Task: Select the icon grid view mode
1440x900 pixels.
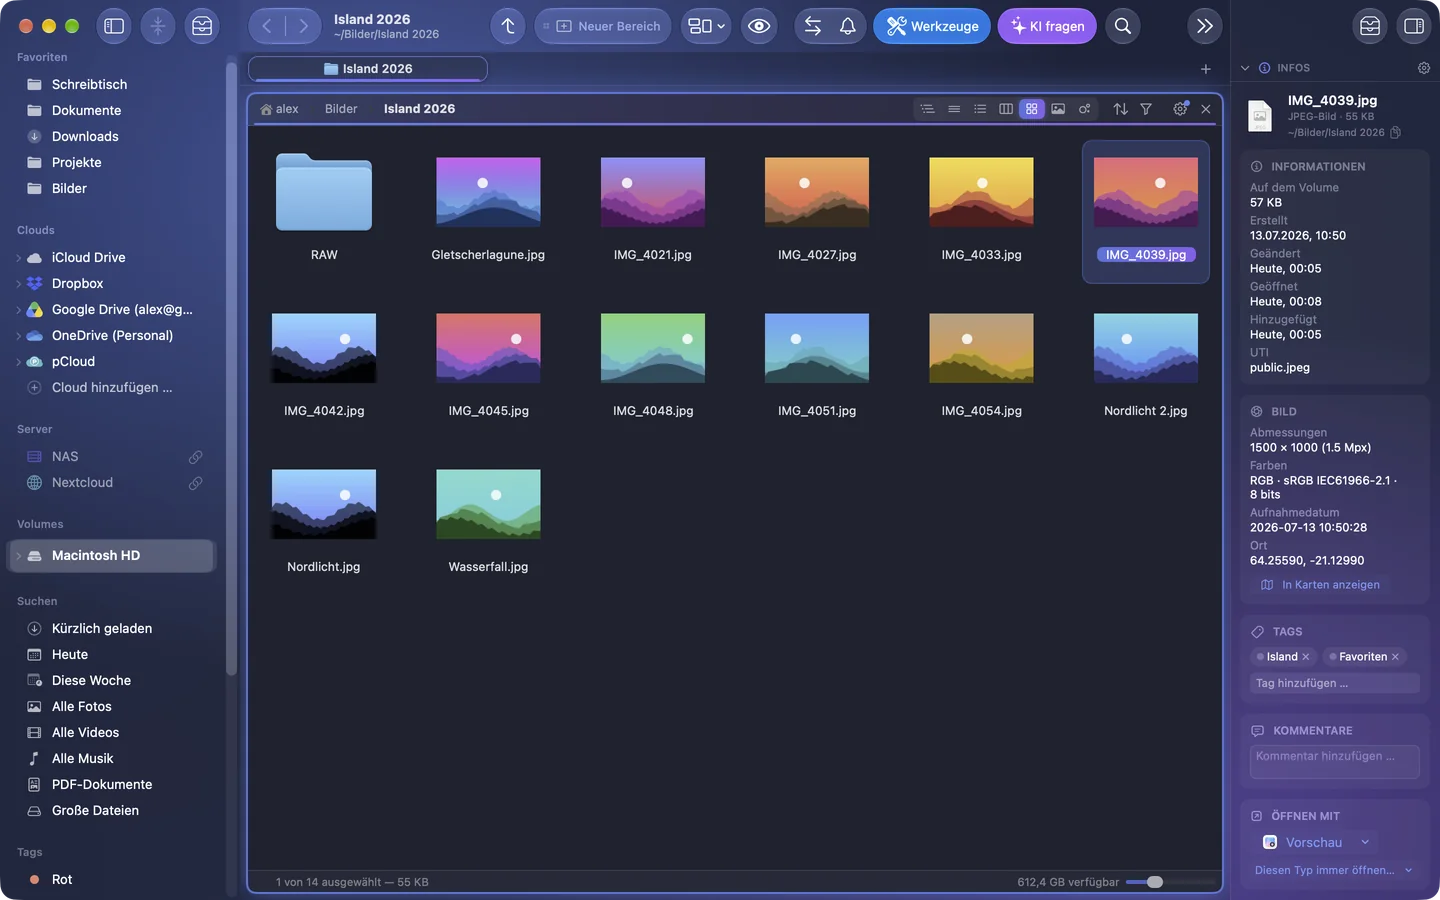Action: [1032, 109]
